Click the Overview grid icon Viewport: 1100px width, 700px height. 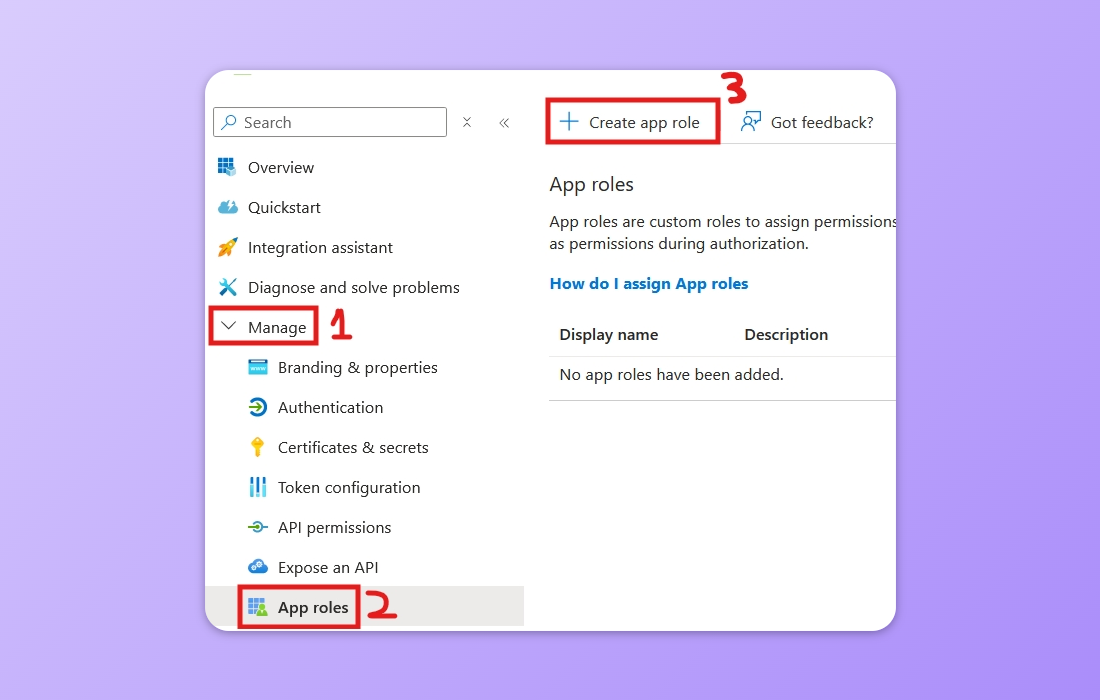click(x=227, y=167)
